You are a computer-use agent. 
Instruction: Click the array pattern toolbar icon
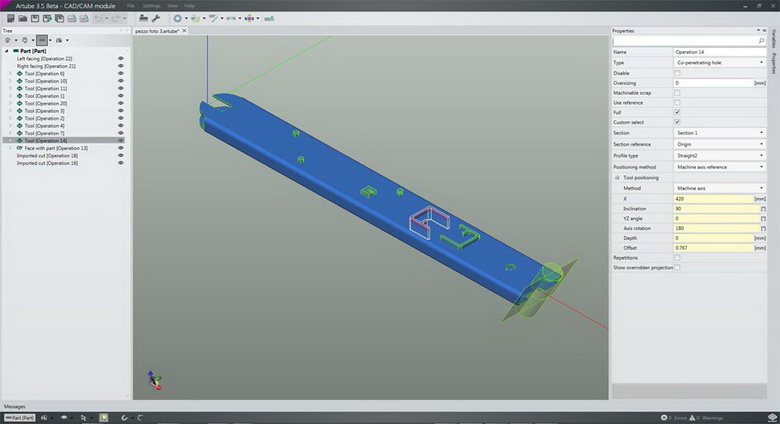(231, 18)
